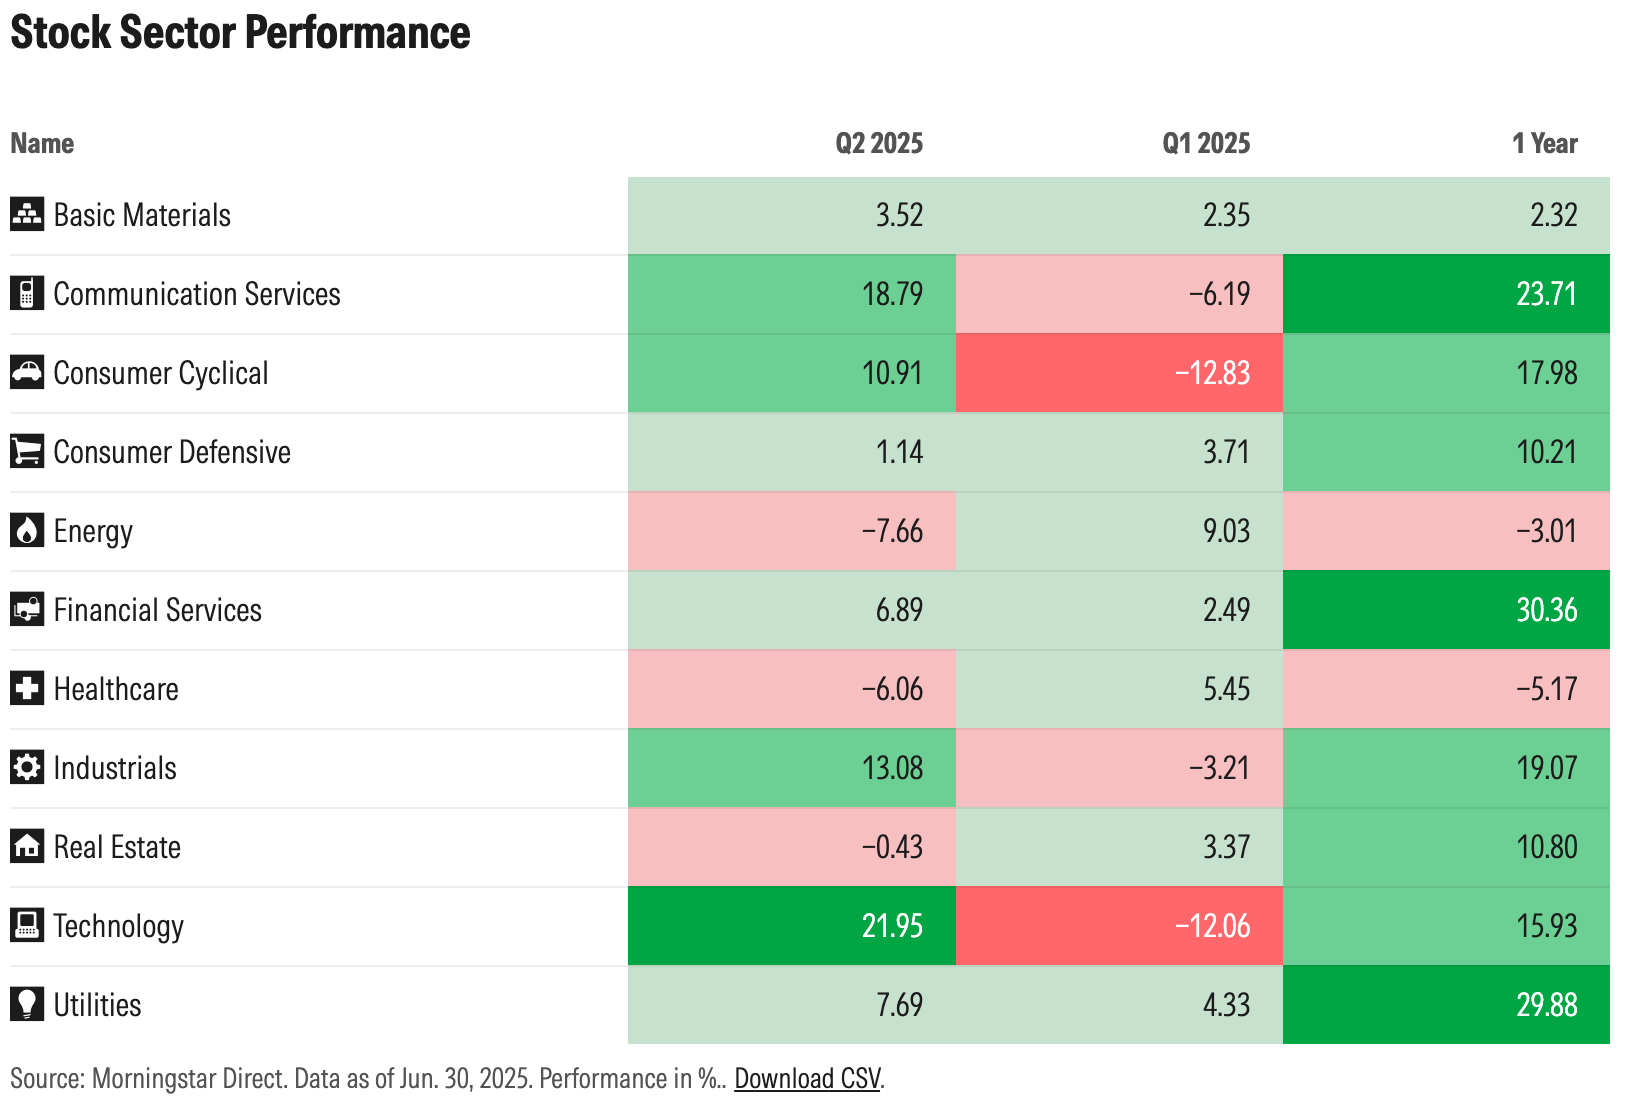Image resolution: width=1628 pixels, height=1110 pixels.
Task: Sort by the Q2 2025 column header
Action: click(879, 144)
